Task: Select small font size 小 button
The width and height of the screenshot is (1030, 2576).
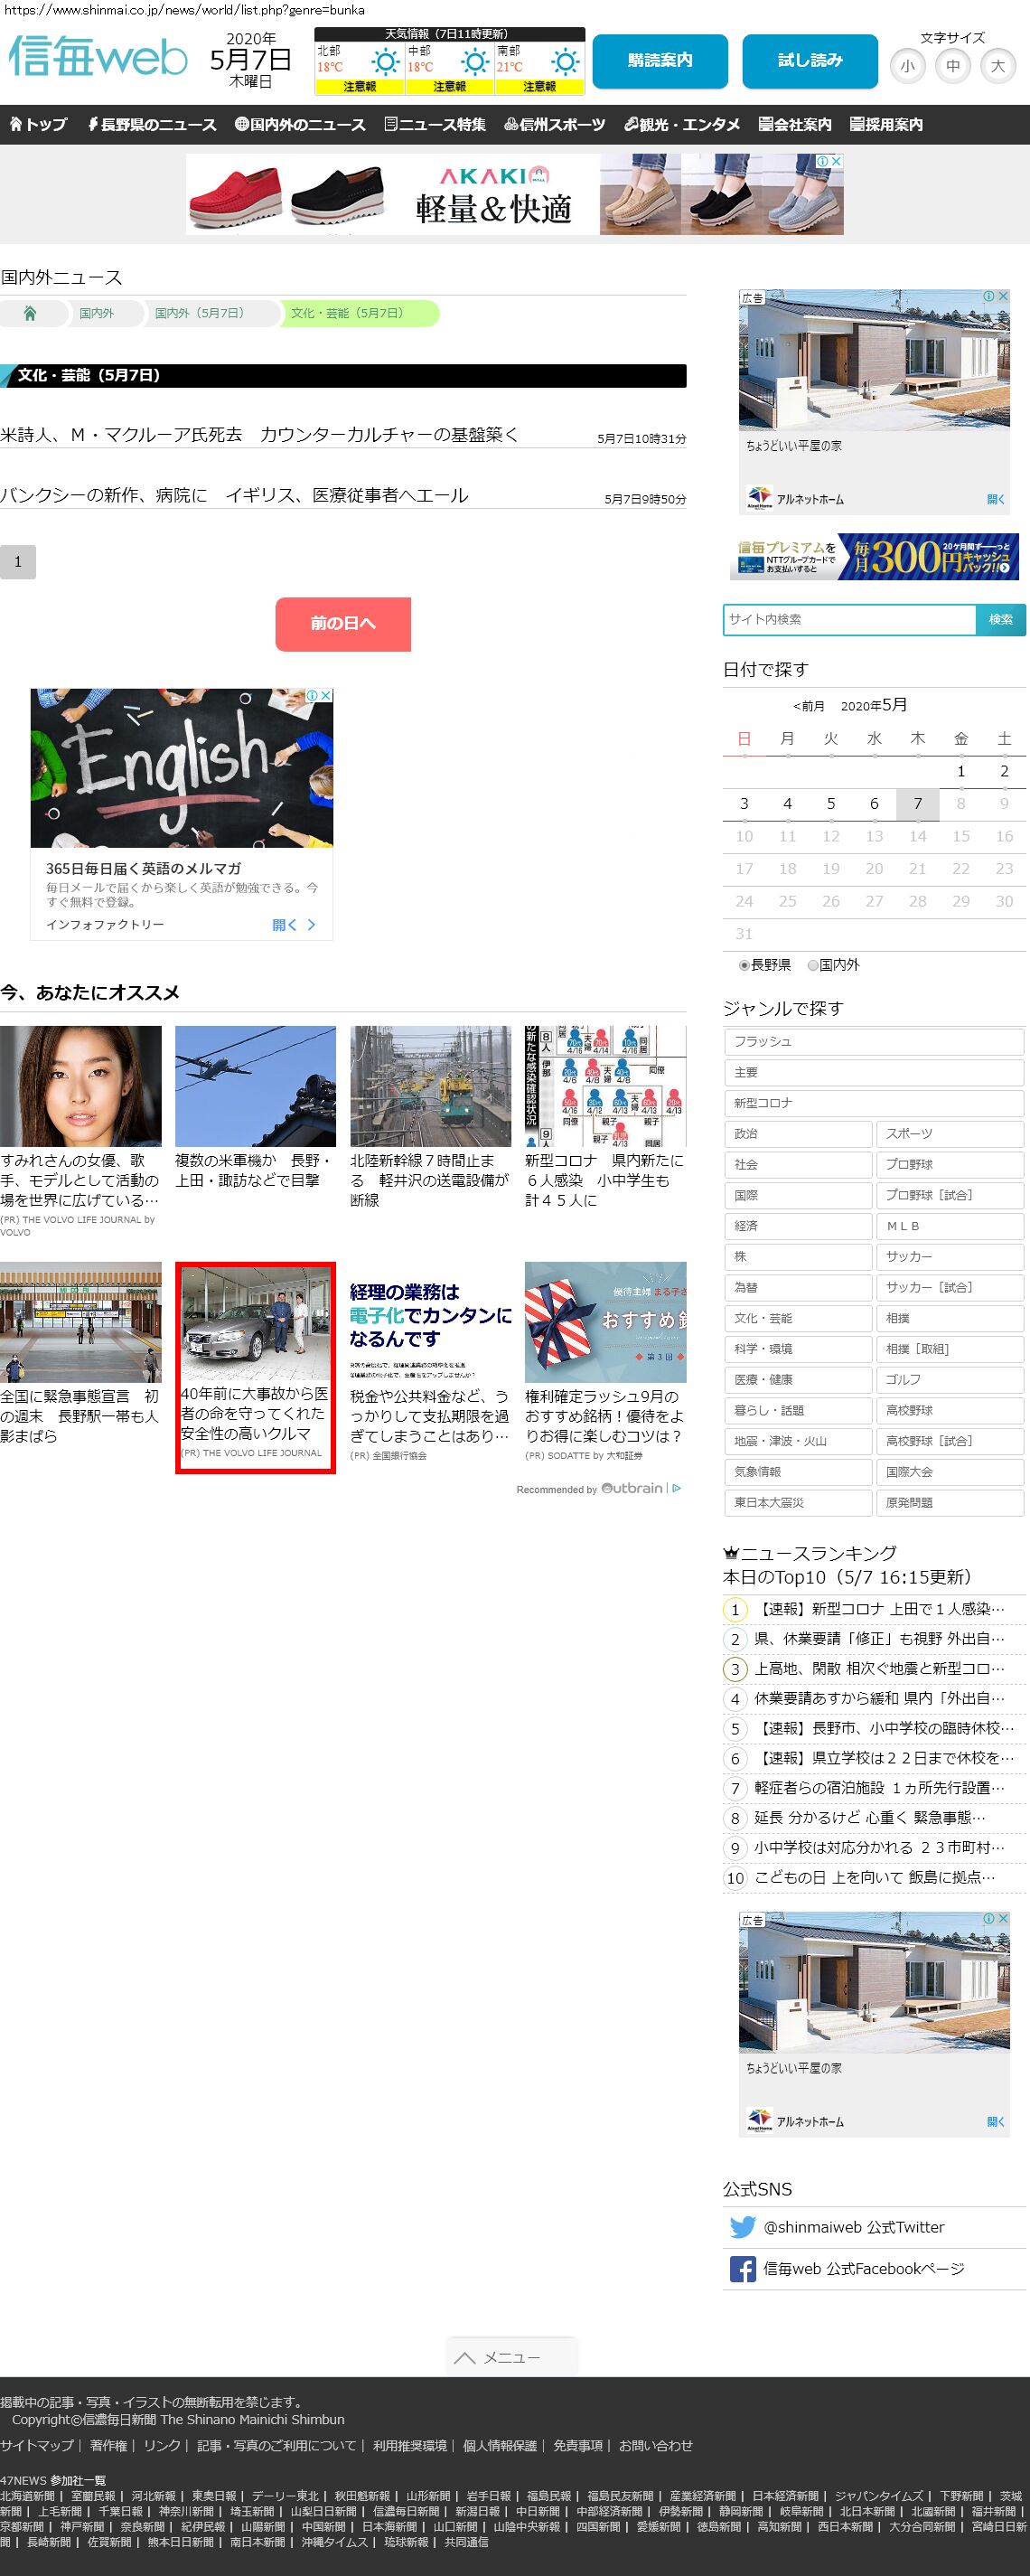Action: 907,67
